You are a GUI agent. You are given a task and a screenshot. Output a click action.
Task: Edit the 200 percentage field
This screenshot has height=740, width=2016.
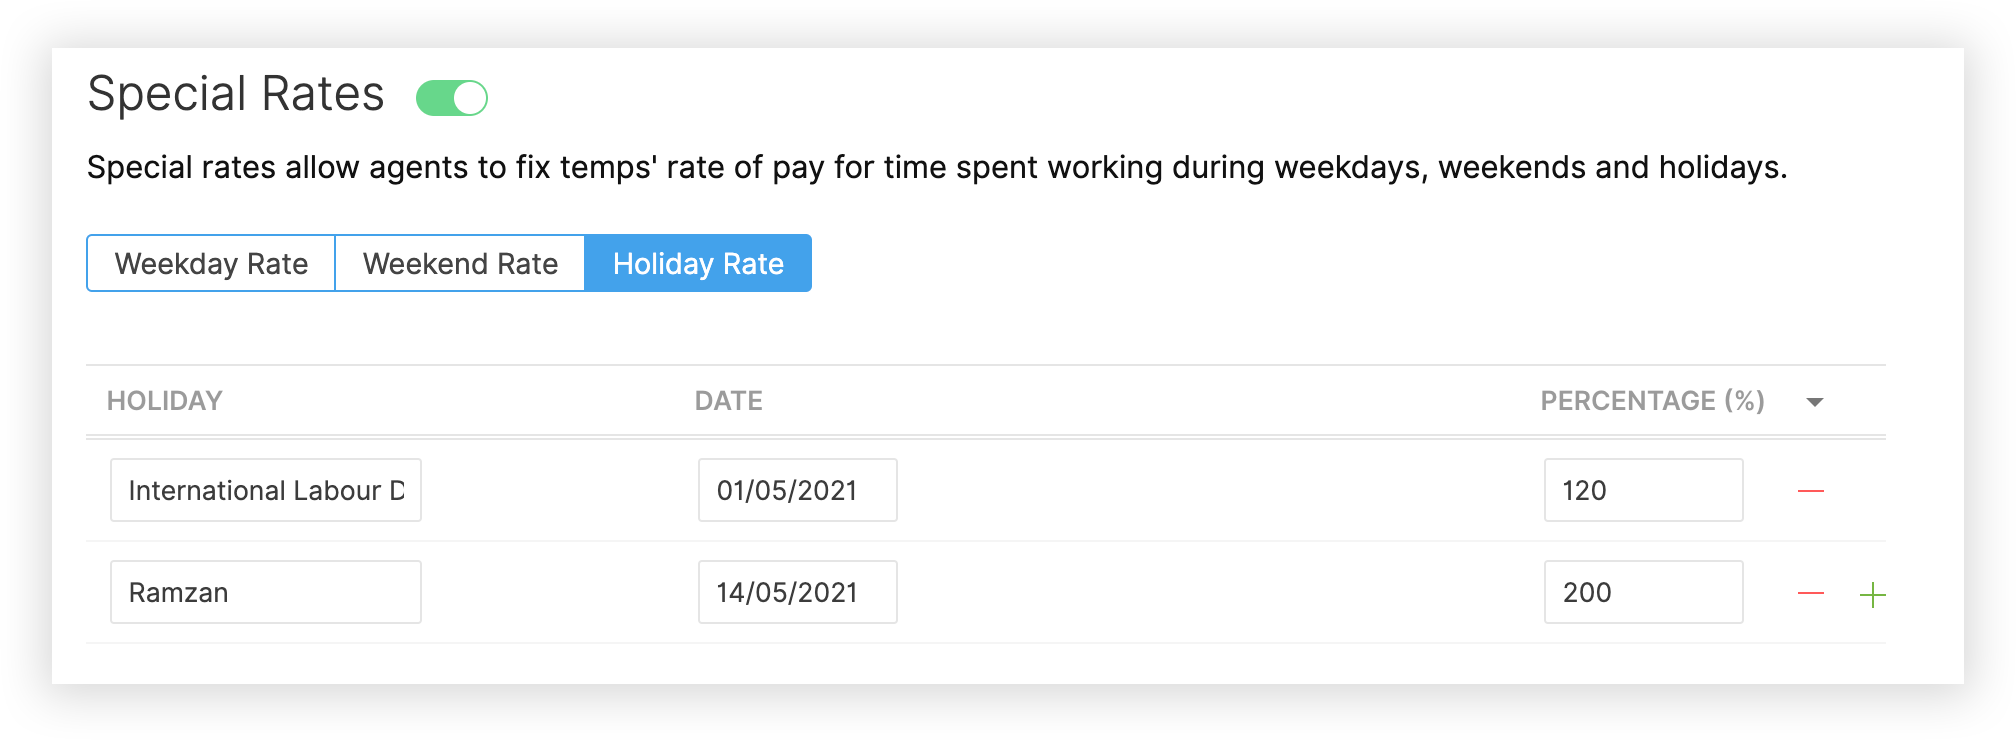click(x=1643, y=593)
